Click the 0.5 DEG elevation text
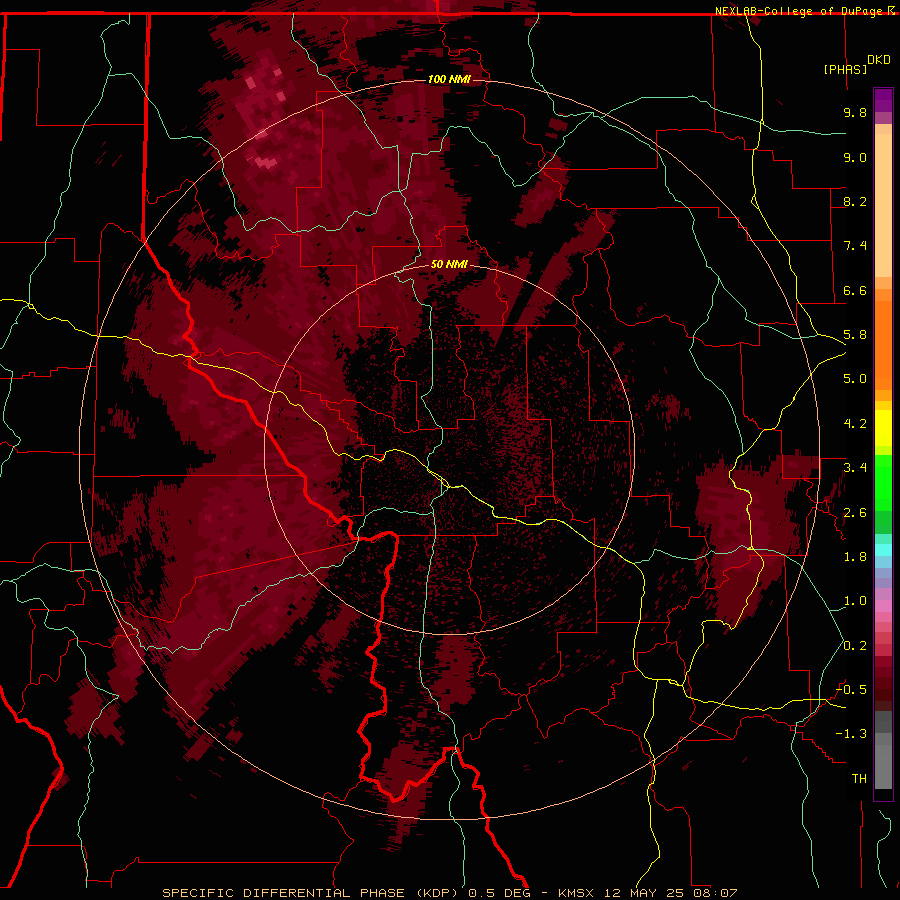The width and height of the screenshot is (900, 900). [x=499, y=893]
